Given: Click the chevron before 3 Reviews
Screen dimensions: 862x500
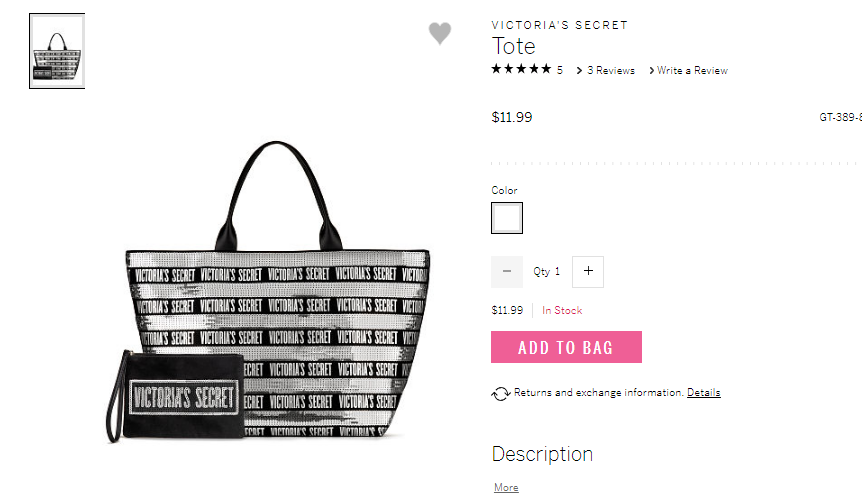Looking at the screenshot, I should (579, 70).
